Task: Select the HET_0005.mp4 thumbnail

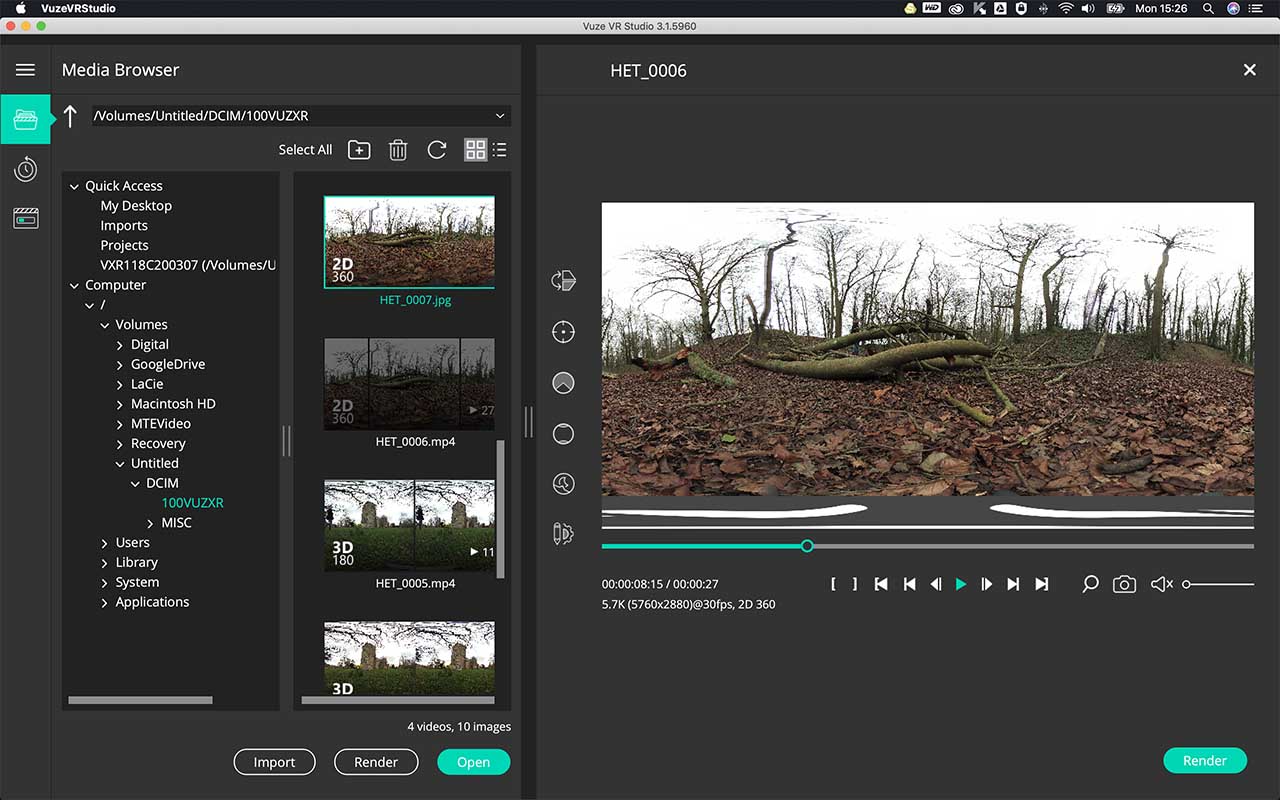Action: click(x=409, y=526)
